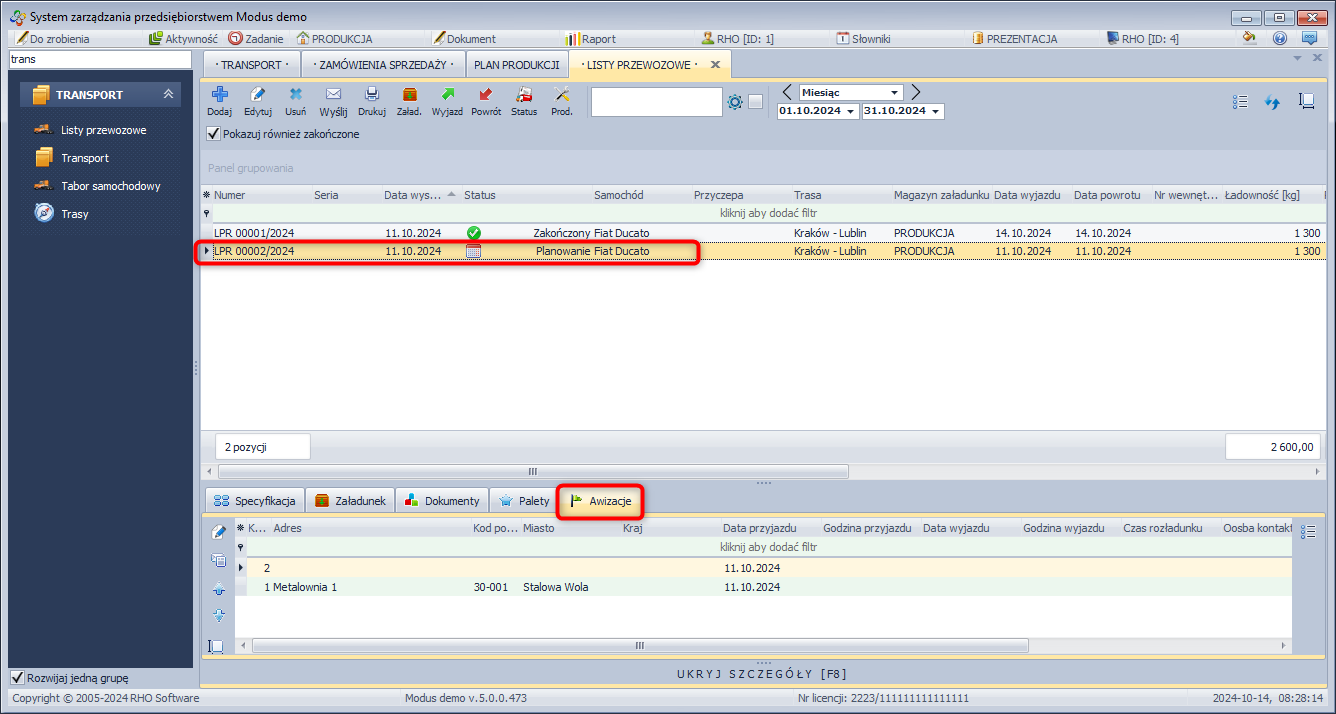Open the Załadunek details tab

pyautogui.click(x=350, y=501)
